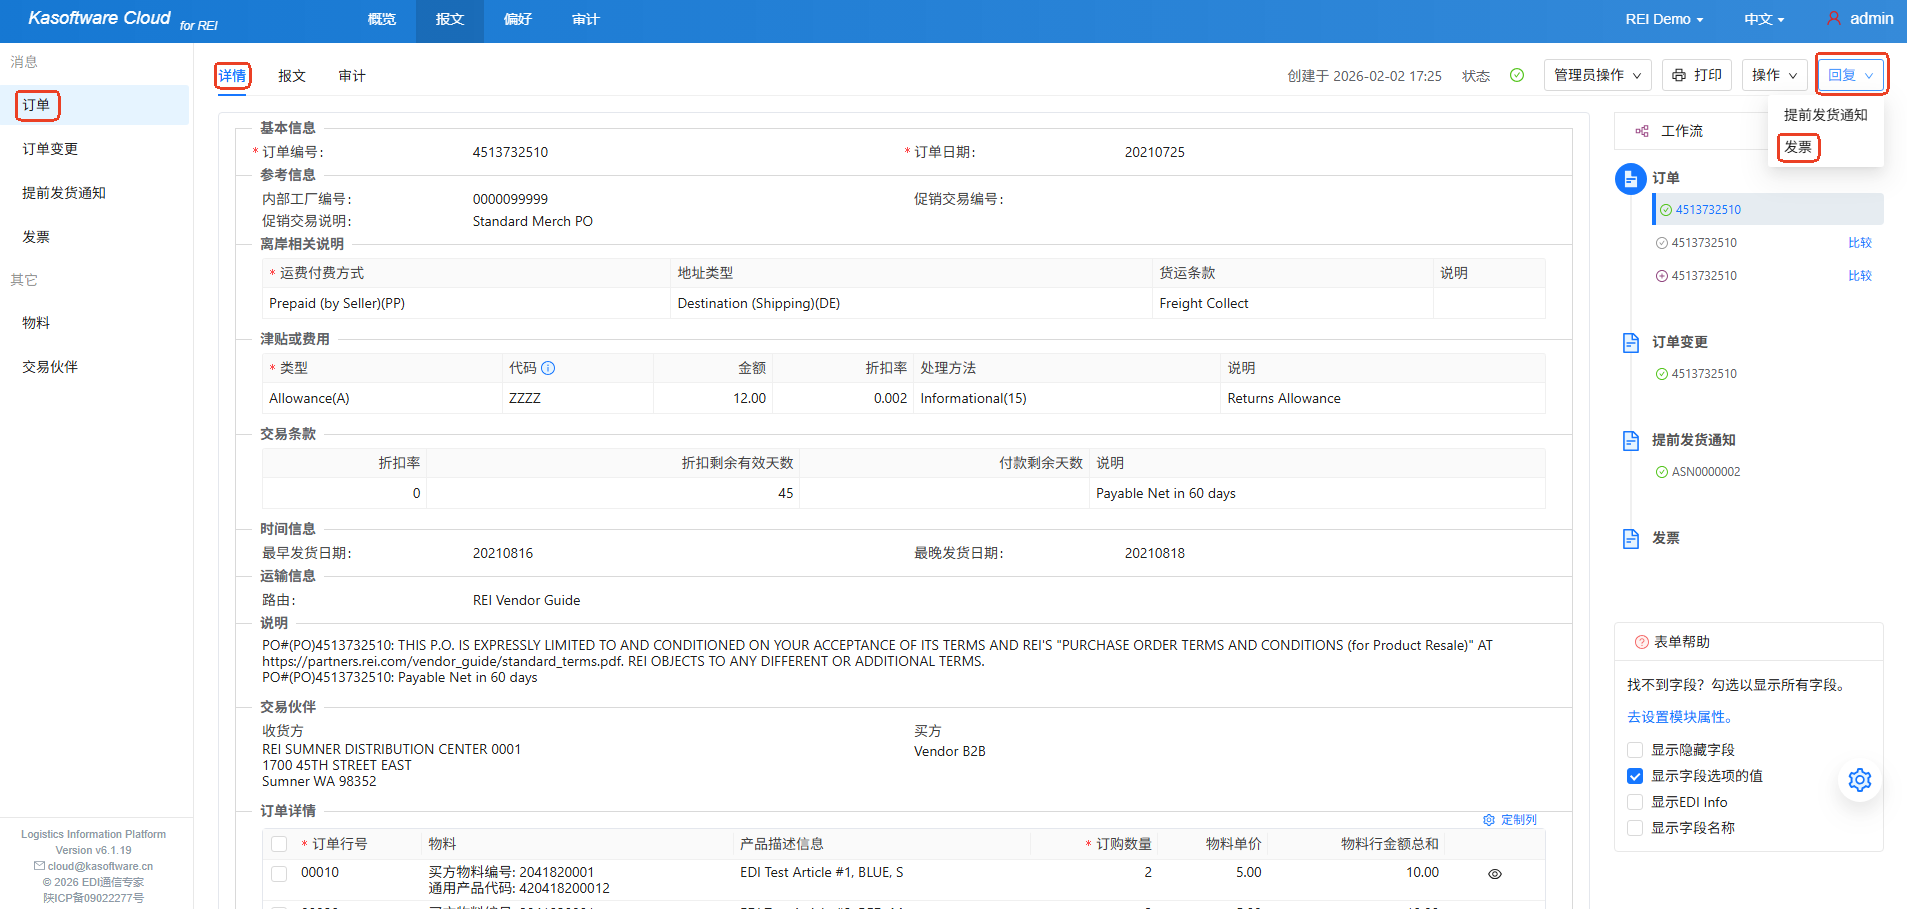Switch to the 审计 tab in the detail view
Image resolution: width=1907 pixels, height=909 pixels.
[x=351, y=76]
